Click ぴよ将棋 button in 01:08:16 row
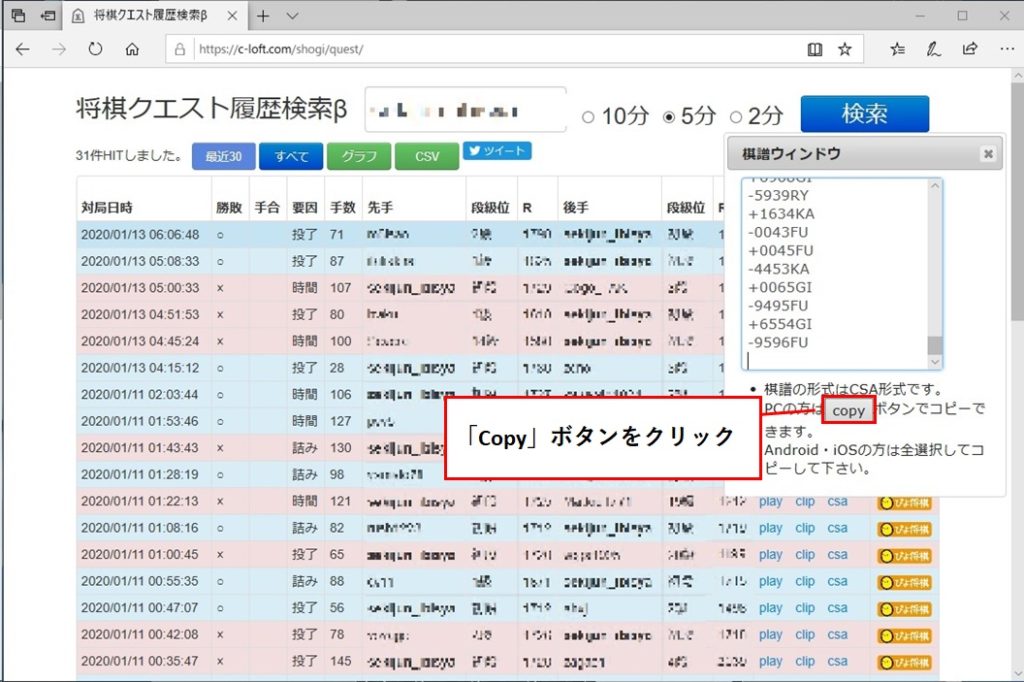 point(905,529)
